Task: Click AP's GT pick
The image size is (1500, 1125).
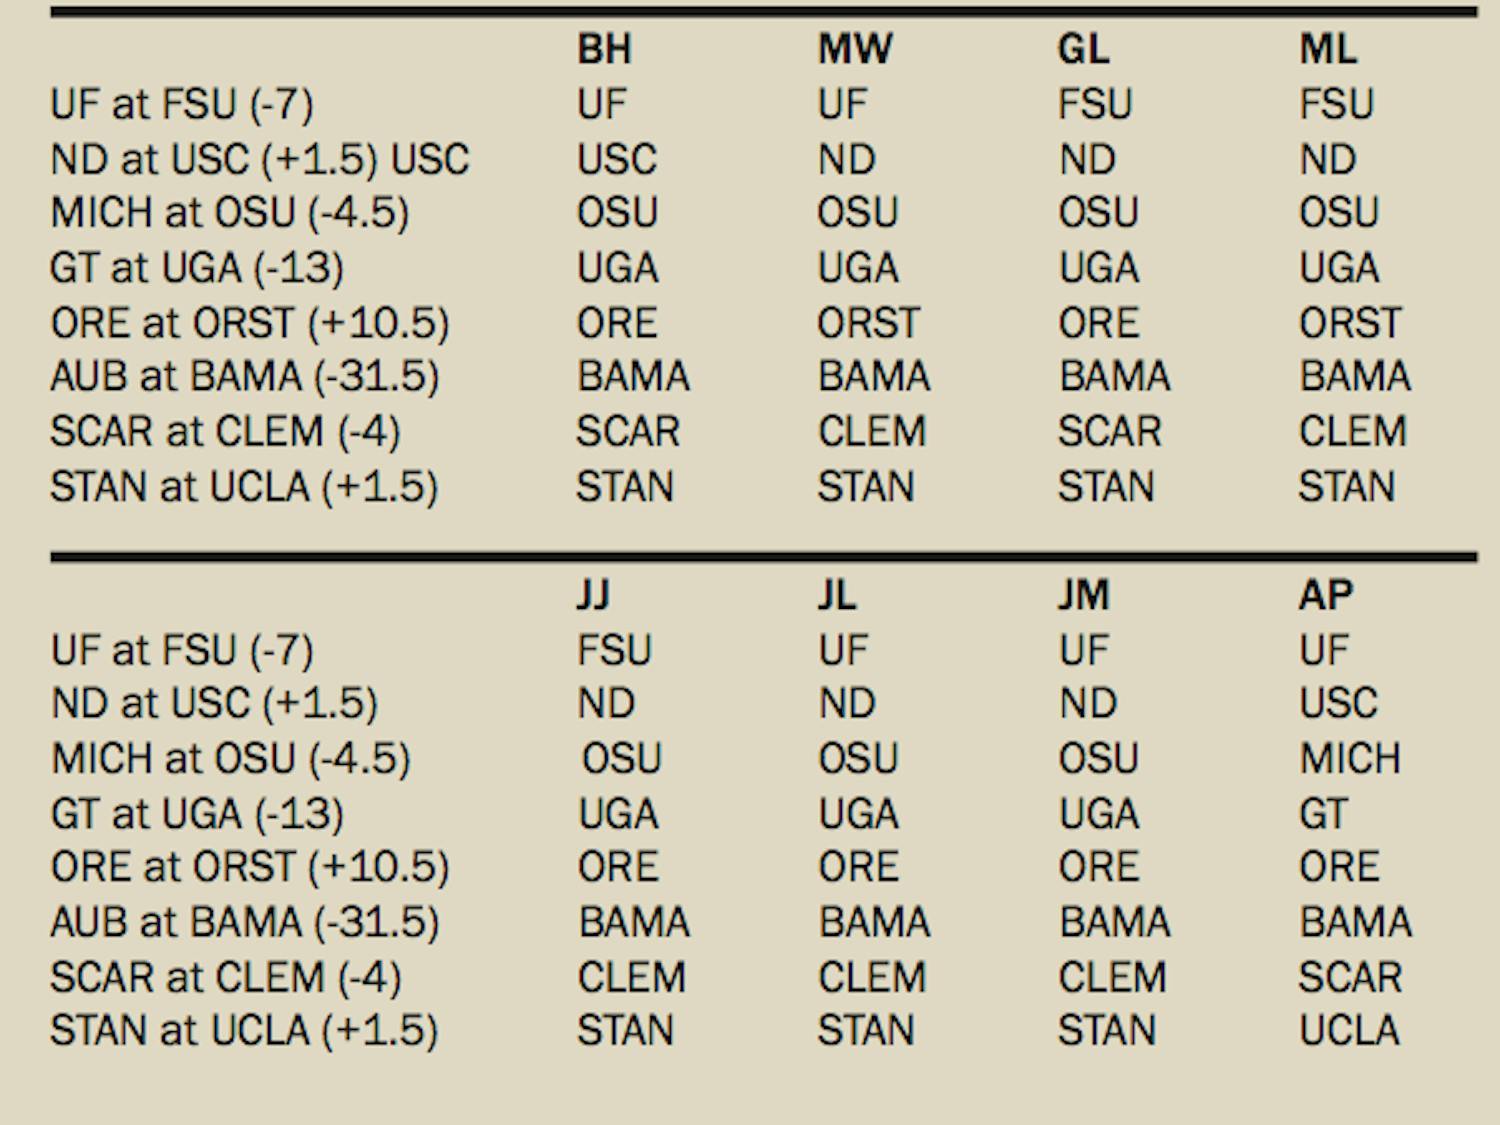Action: (1323, 813)
